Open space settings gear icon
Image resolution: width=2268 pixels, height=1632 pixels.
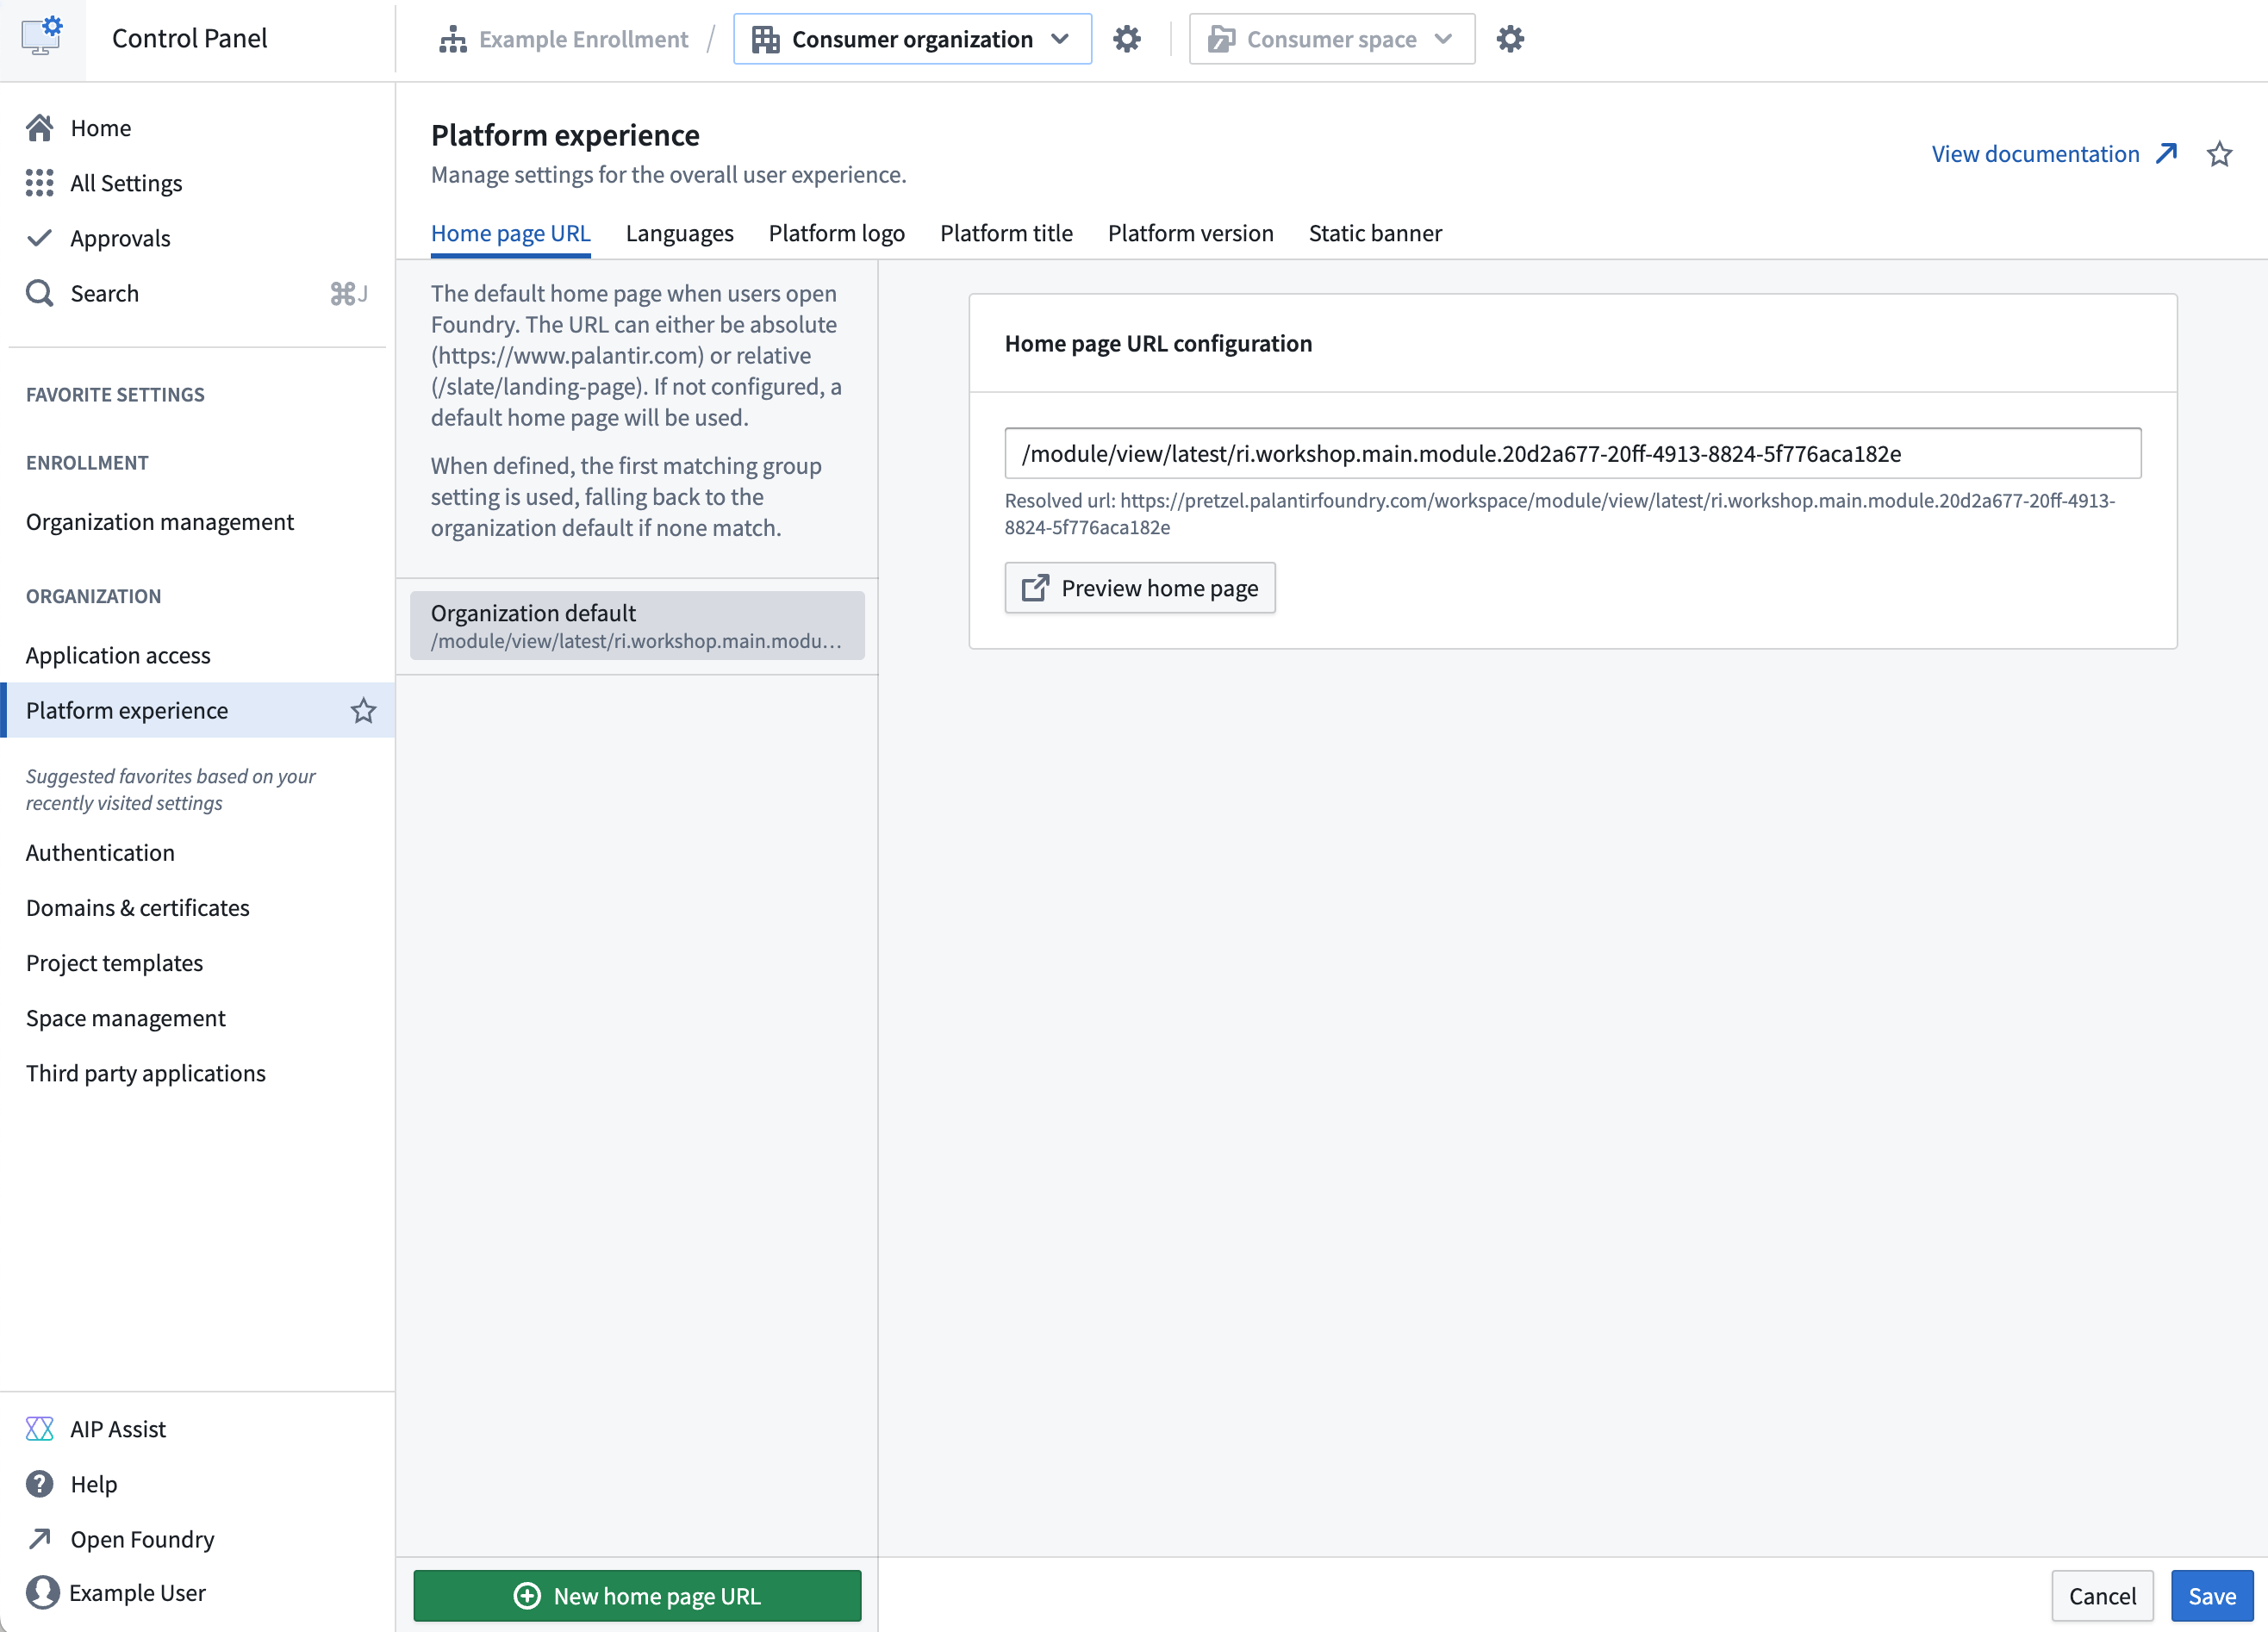[x=1510, y=39]
